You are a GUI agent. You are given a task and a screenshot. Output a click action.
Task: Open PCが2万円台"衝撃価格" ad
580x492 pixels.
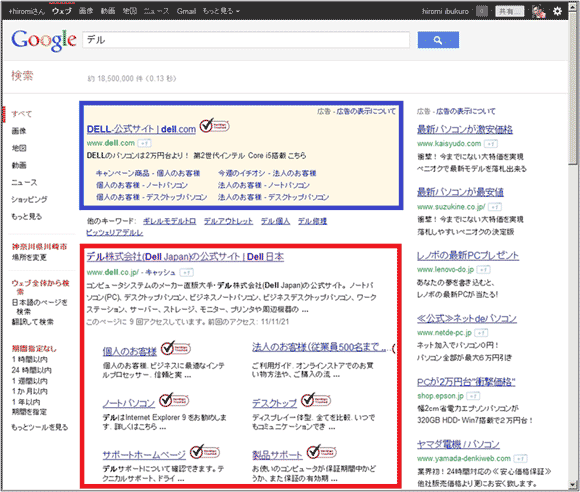tap(466, 382)
